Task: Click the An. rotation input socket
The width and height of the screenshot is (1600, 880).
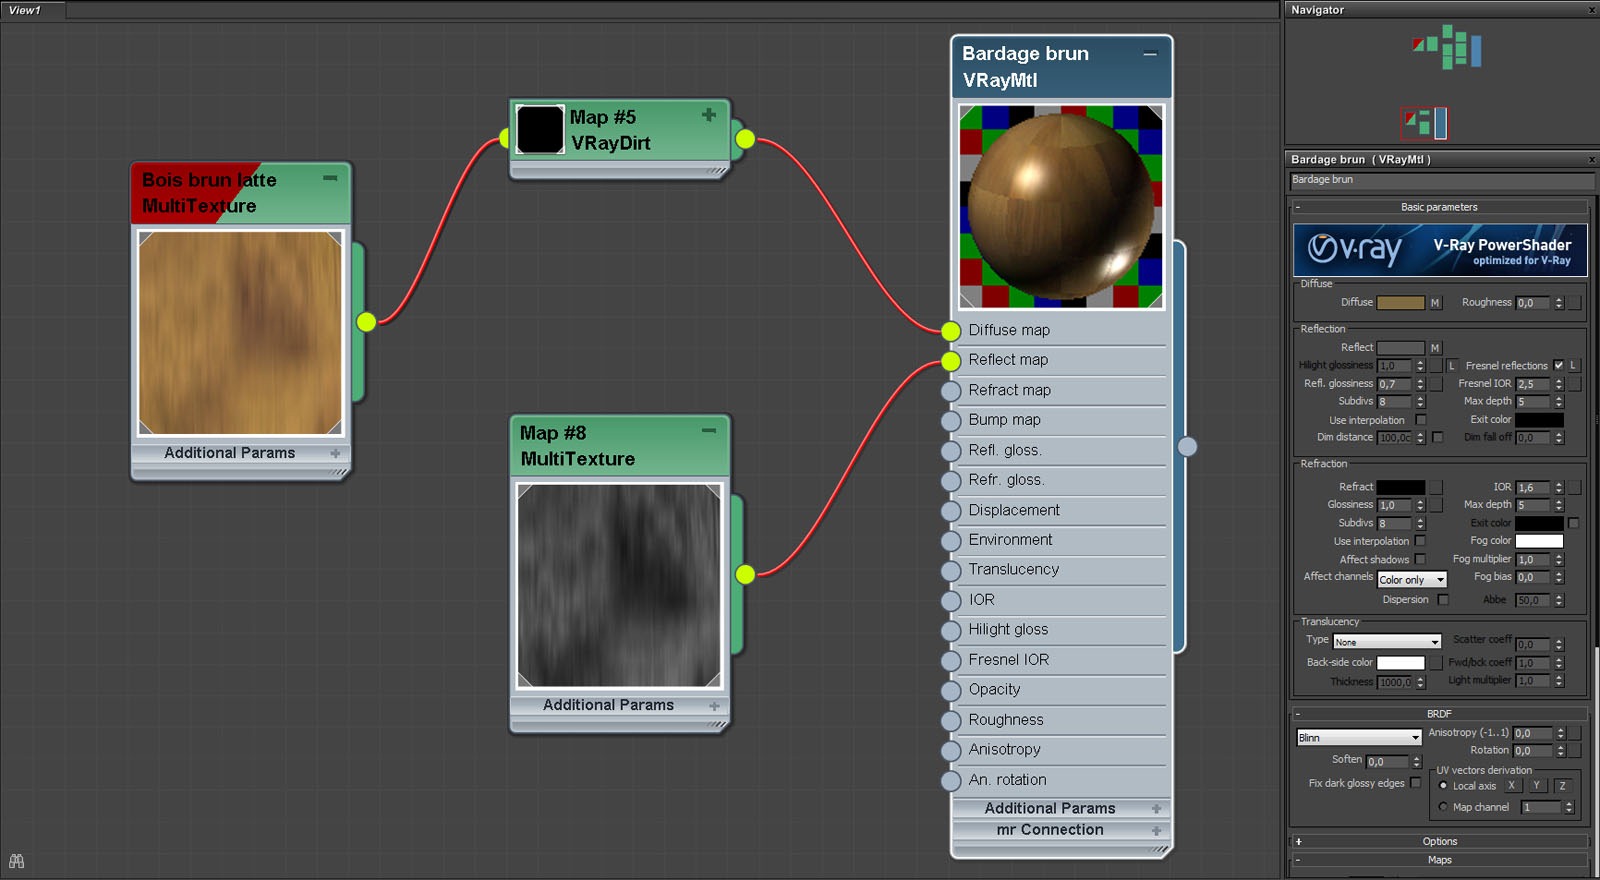Action: tap(950, 781)
